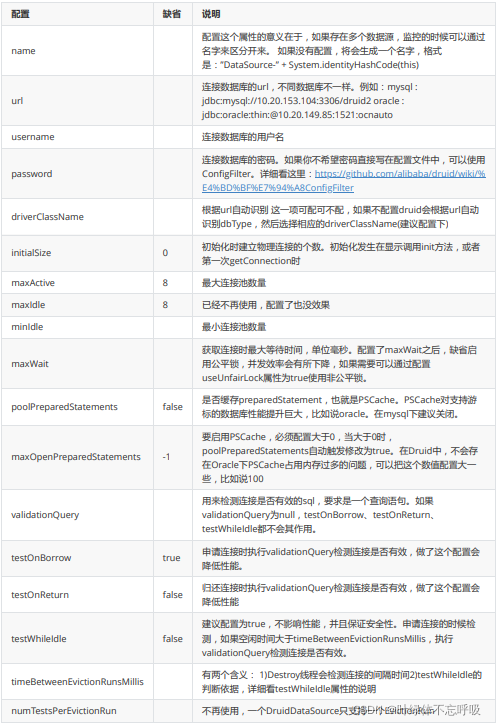
Task: Click the '已经不再使用，配置了也没效果' description
Action: click(x=266, y=305)
